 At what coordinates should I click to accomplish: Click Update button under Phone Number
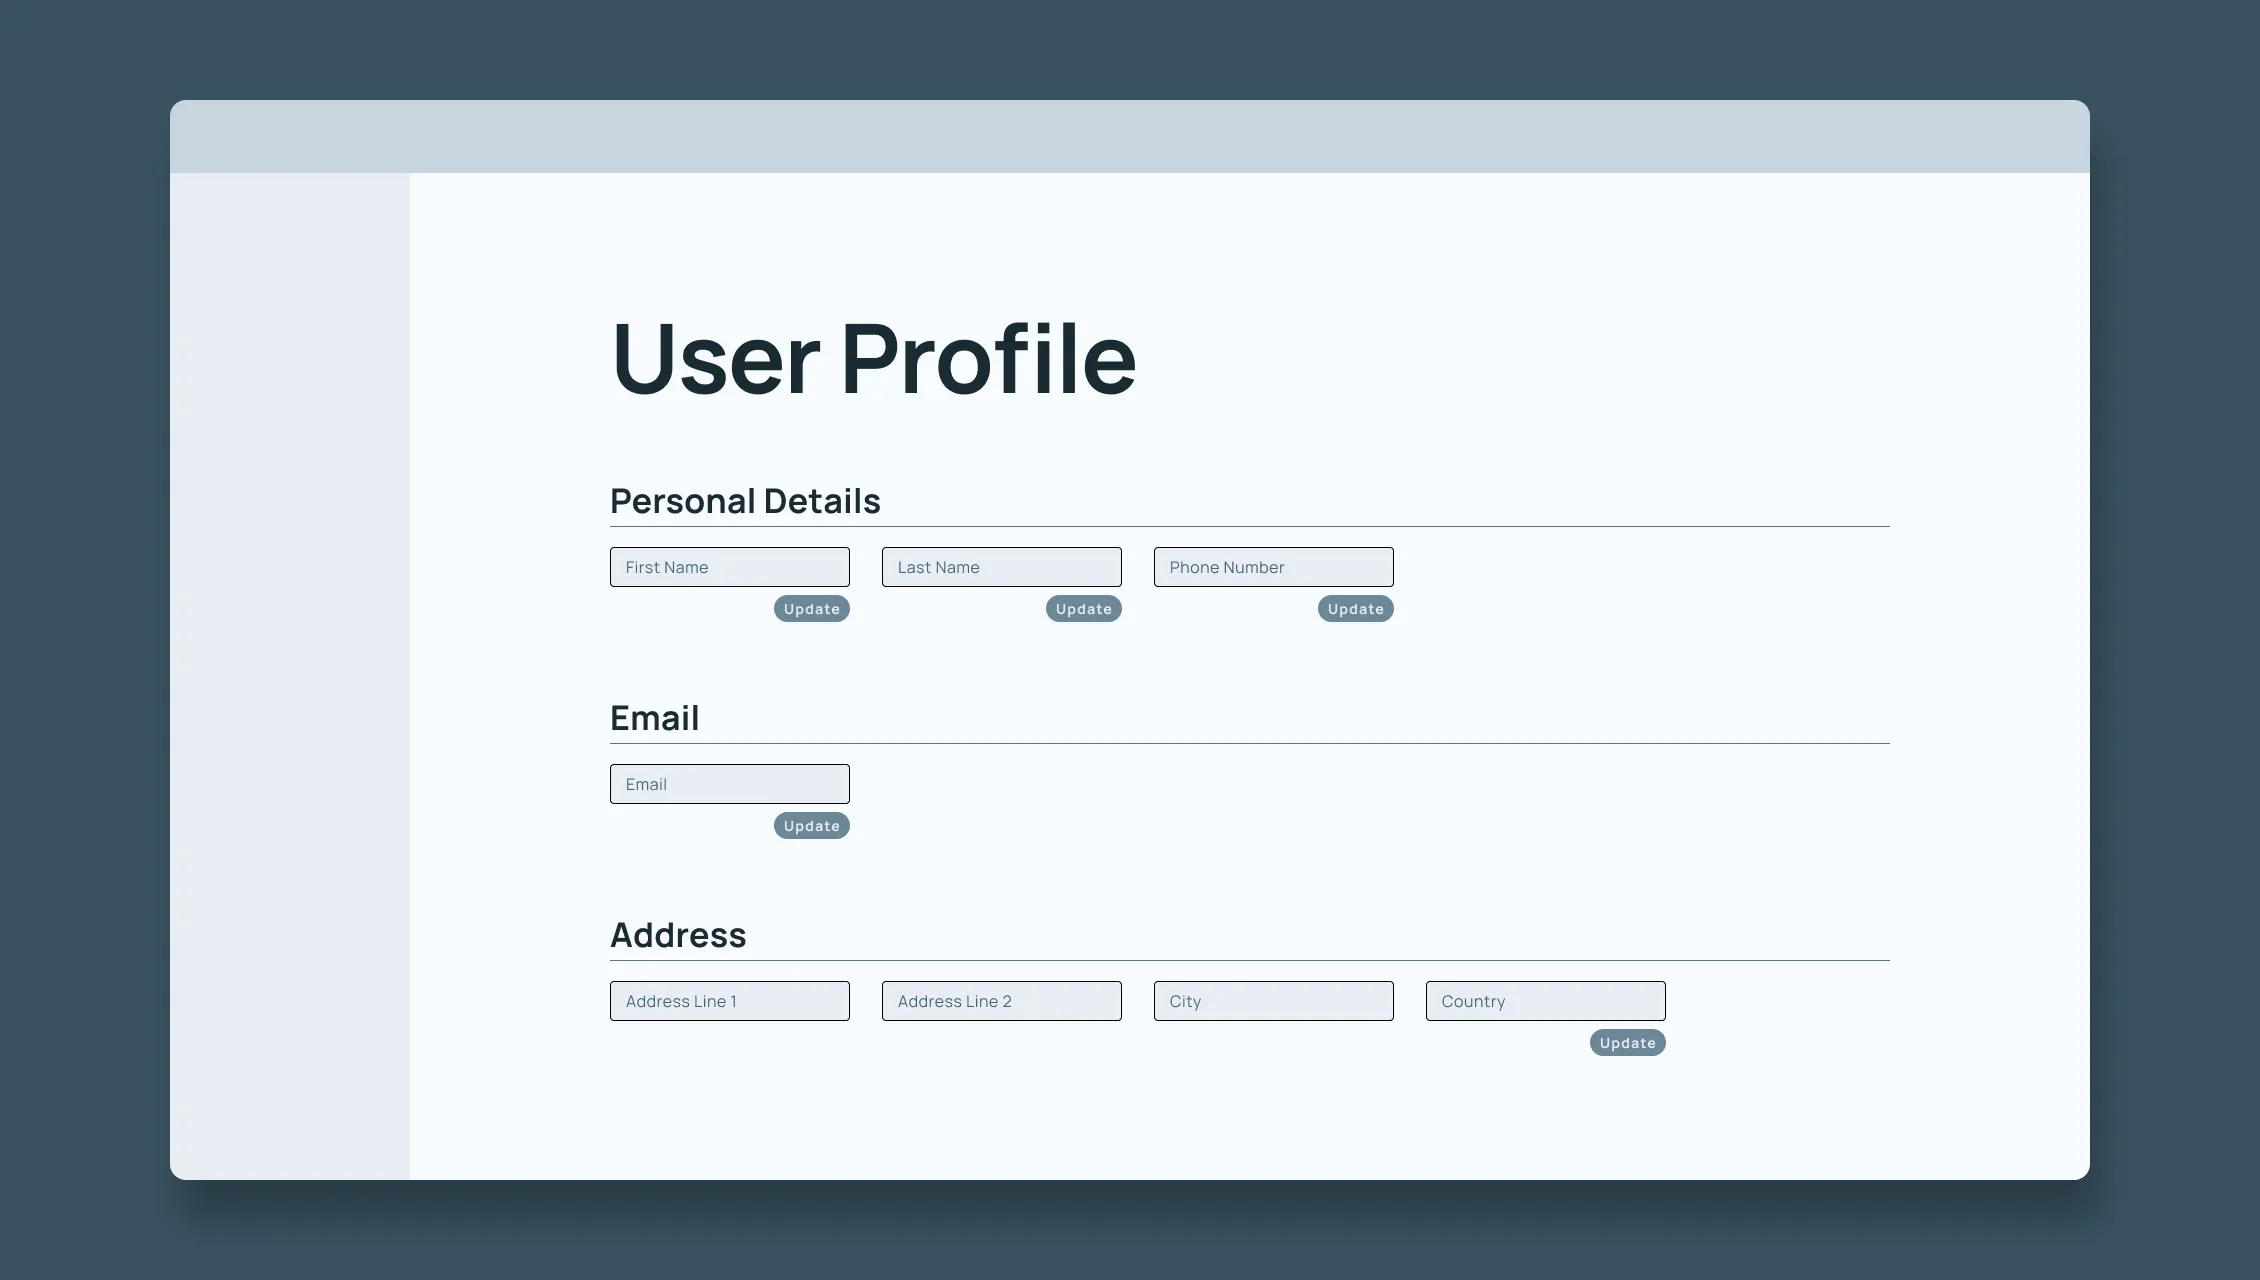(x=1355, y=608)
